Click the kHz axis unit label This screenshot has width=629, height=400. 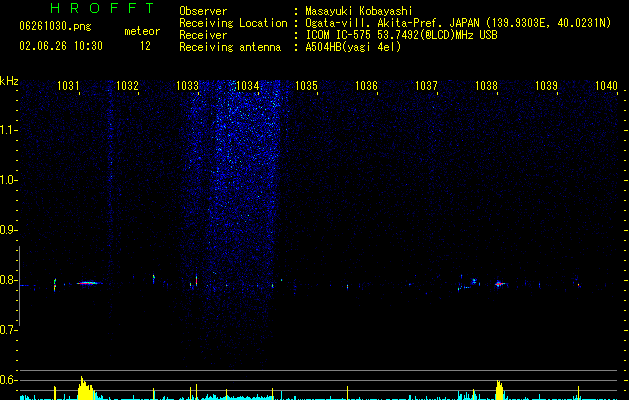click(9, 81)
